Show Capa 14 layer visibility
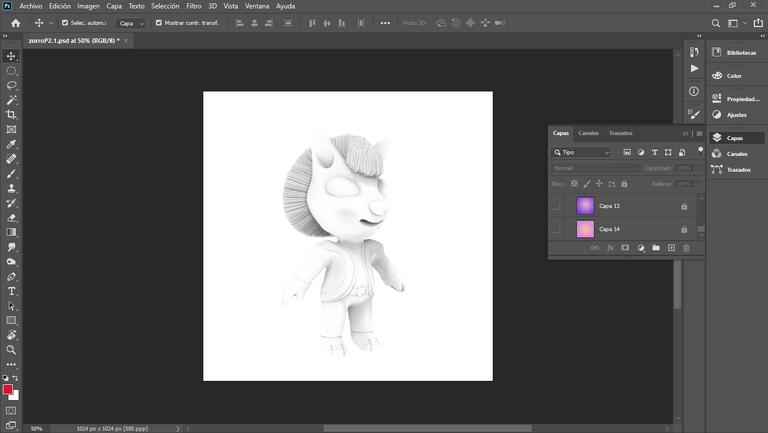 (x=556, y=229)
